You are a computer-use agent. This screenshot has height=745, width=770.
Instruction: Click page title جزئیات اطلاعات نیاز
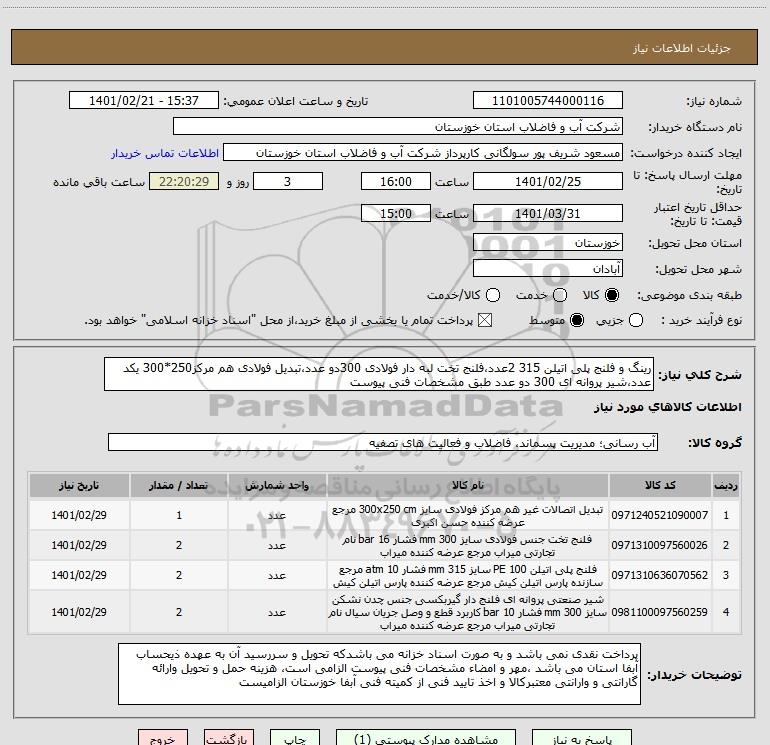(x=681, y=48)
